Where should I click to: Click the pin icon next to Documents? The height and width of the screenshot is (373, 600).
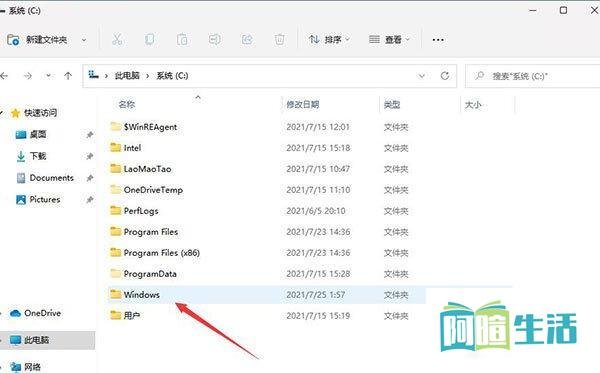[90, 178]
